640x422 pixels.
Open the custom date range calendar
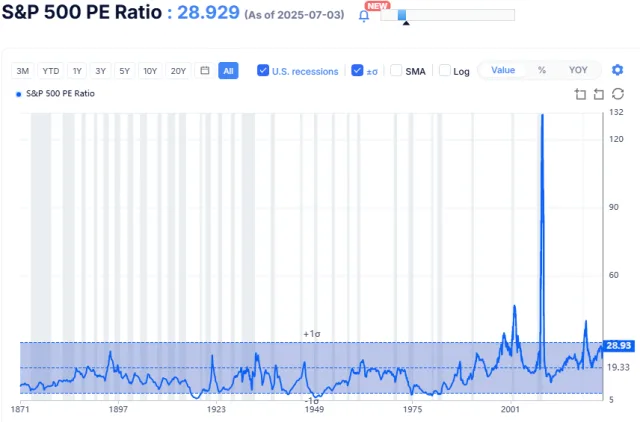tap(205, 71)
